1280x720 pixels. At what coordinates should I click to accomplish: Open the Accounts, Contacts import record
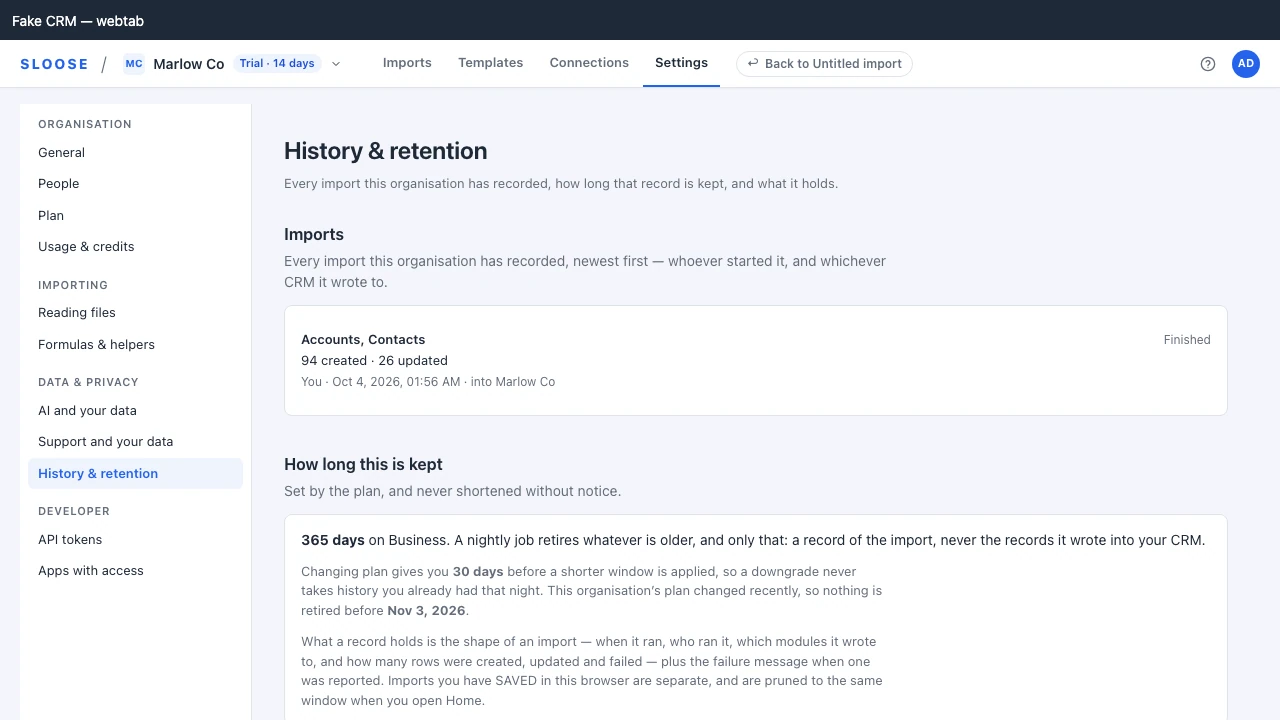755,360
